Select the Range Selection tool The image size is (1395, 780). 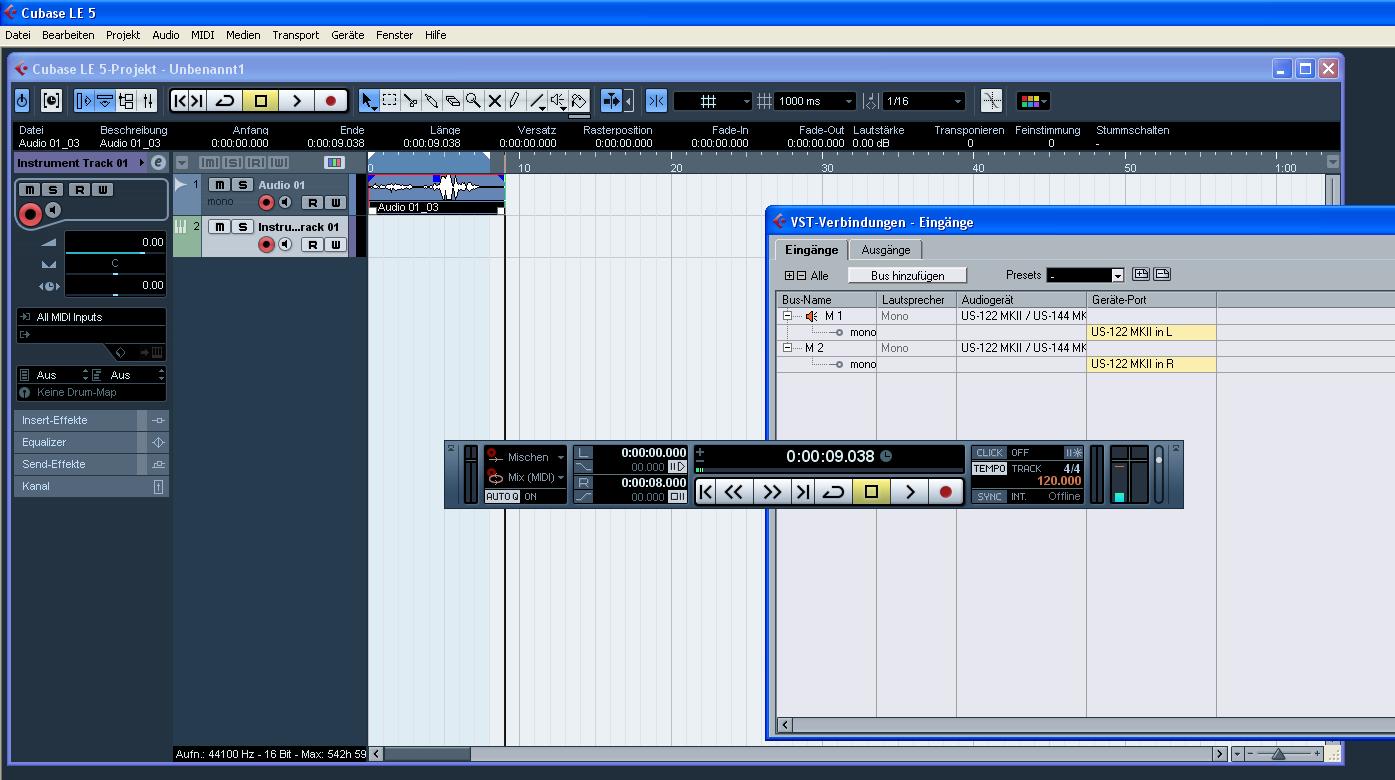pos(389,101)
